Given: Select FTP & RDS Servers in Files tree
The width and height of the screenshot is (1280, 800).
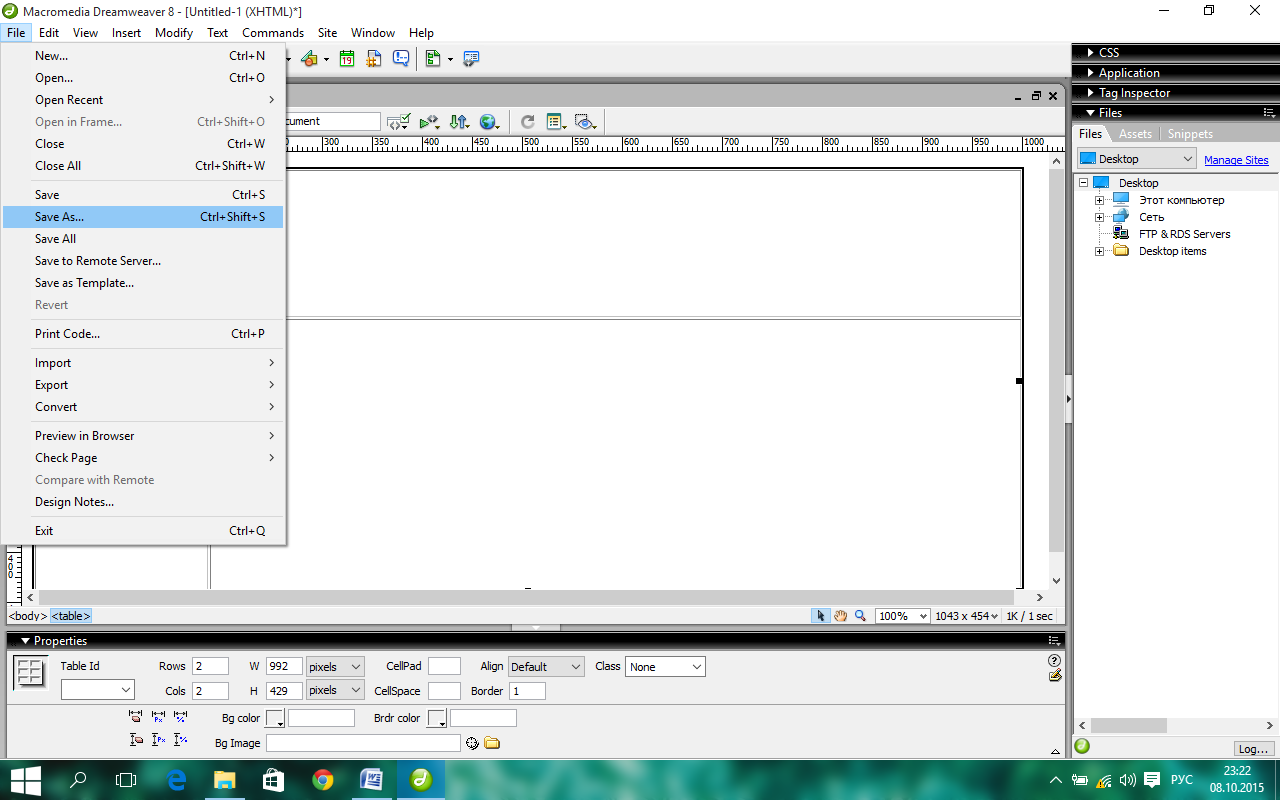Looking at the screenshot, I should (x=1184, y=234).
